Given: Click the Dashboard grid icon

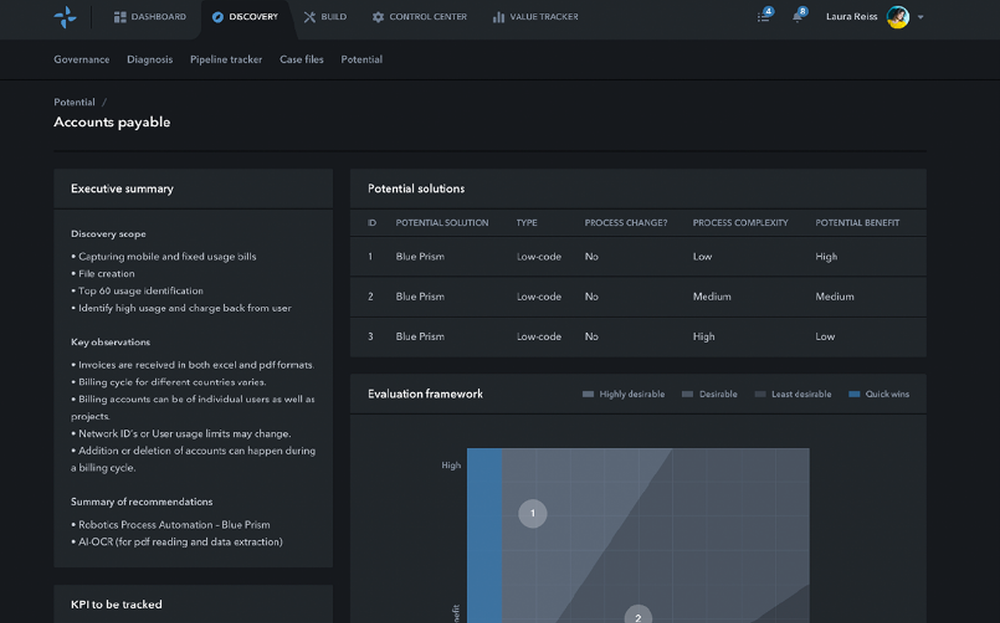Looking at the screenshot, I should tap(120, 17).
